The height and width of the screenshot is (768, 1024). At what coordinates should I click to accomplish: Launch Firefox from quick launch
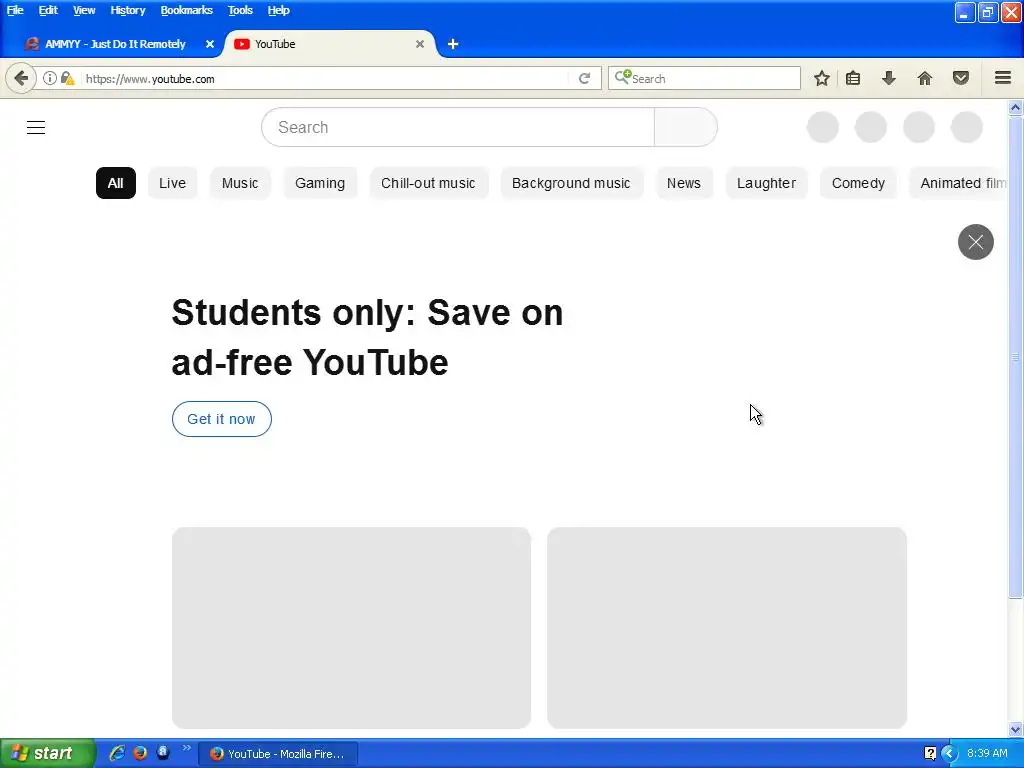140,753
